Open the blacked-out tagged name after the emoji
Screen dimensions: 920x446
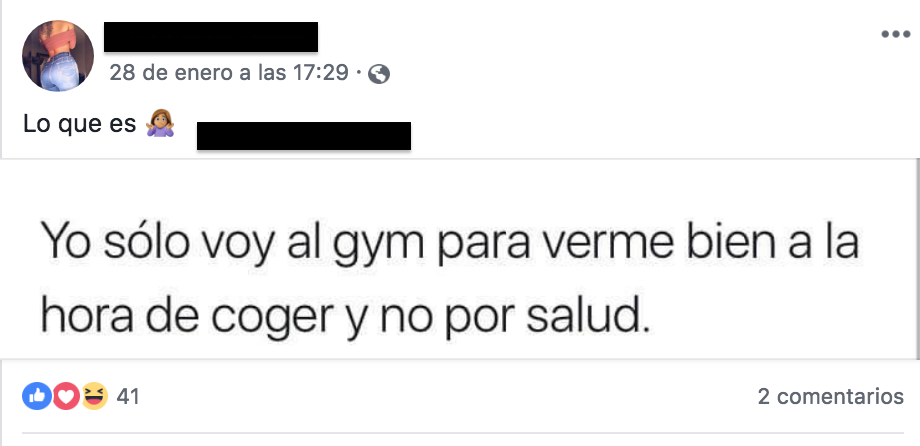tap(304, 136)
